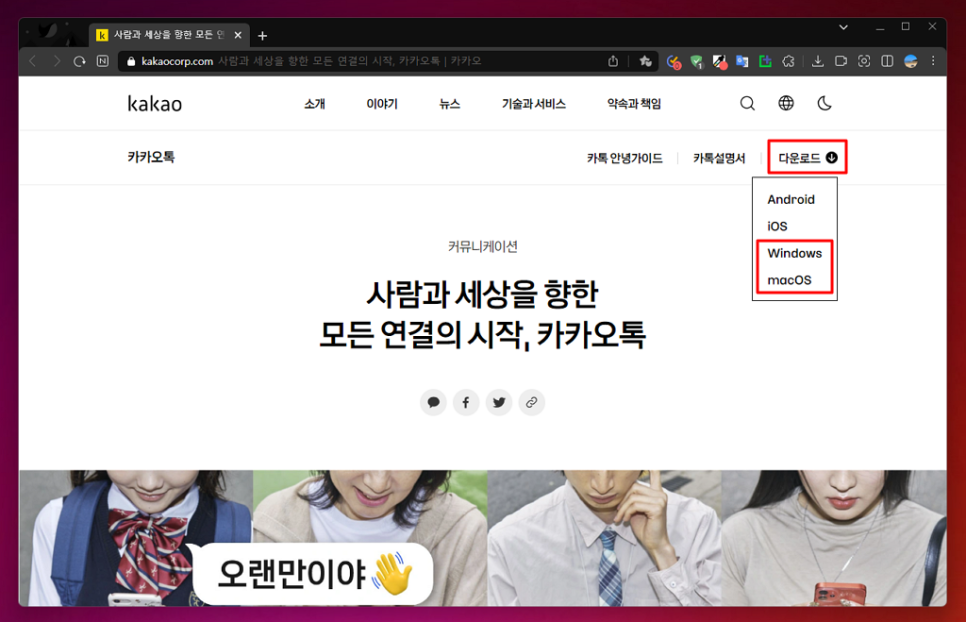Viewport: 966px width, 622px height.
Task: Click the 커뮤니케이션 category label
Action: point(482,246)
